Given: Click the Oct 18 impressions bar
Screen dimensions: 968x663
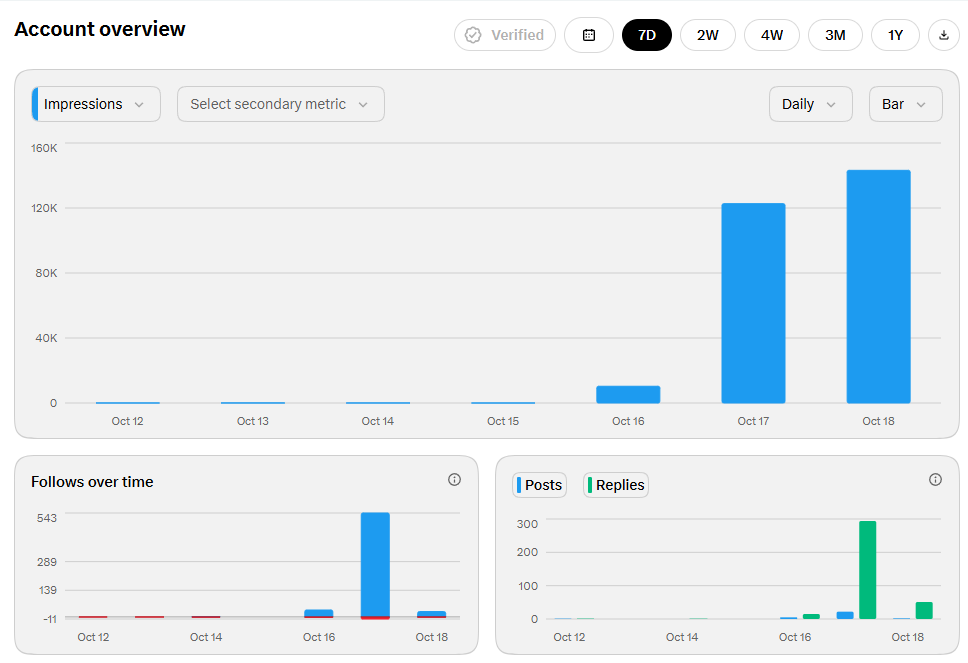Looking at the screenshot, I should [878, 286].
